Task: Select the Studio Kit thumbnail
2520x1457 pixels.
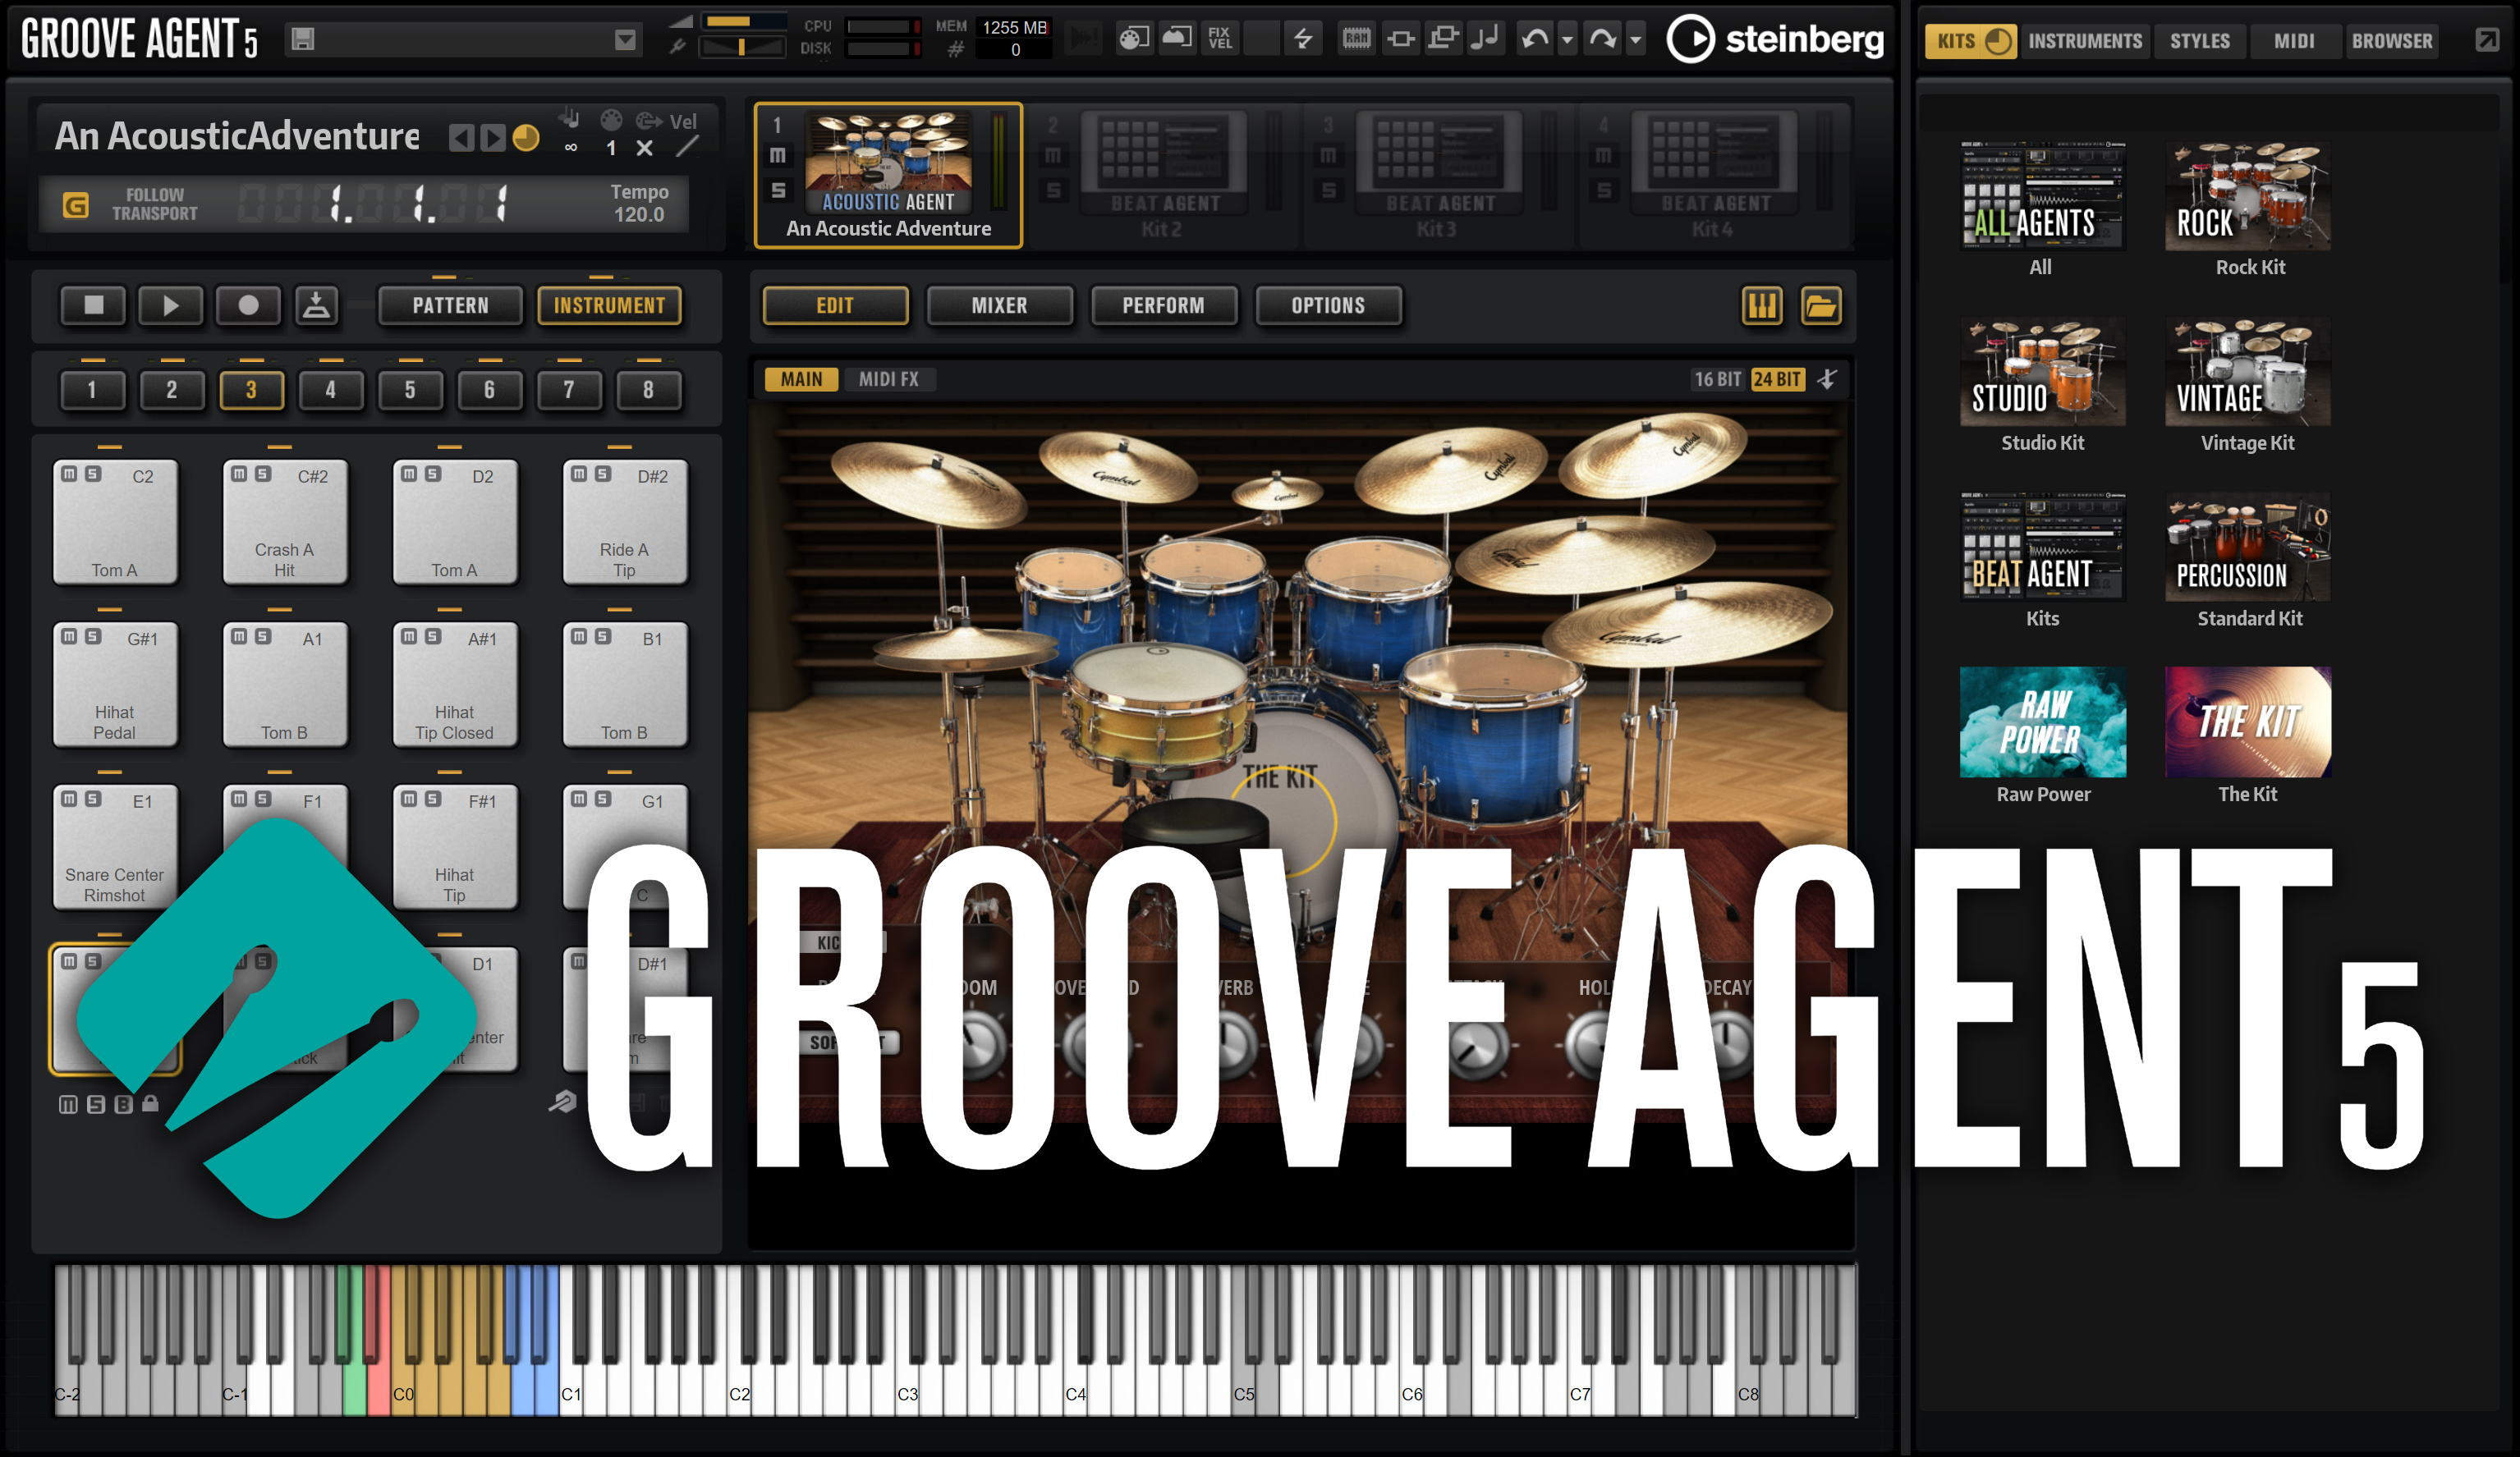Action: pos(2043,371)
